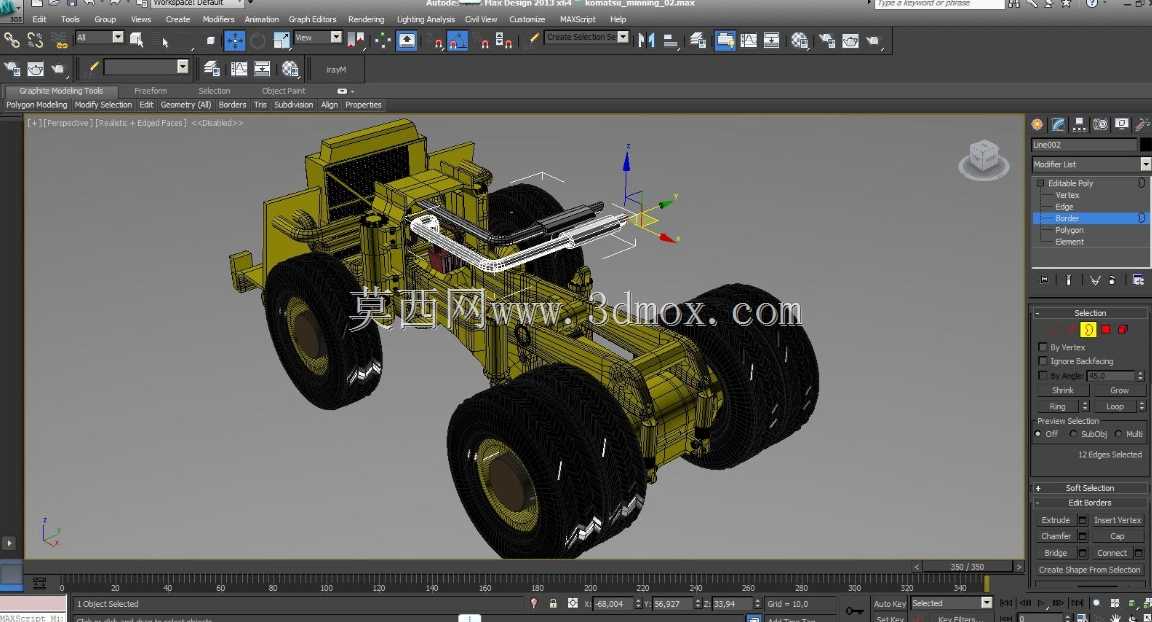Expand the Editable Poly modifier stack entry

click(x=1040, y=184)
